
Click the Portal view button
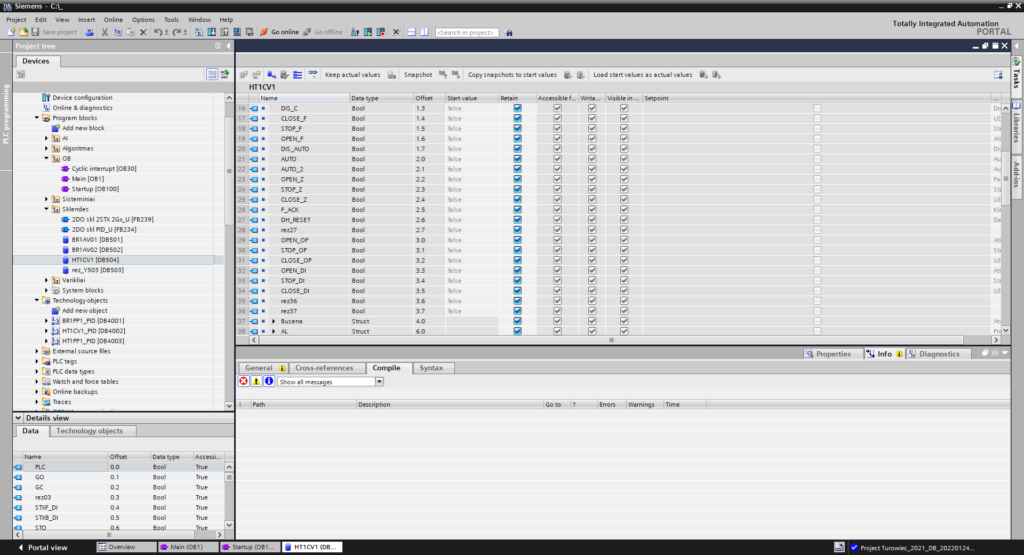point(43,547)
